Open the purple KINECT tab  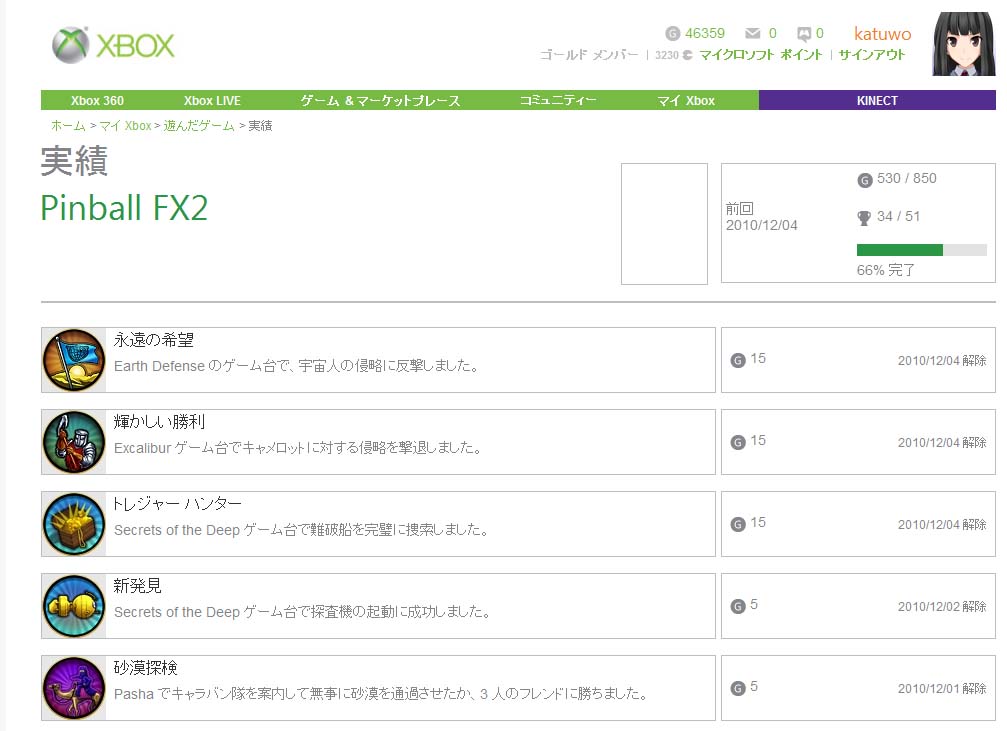pyautogui.click(x=877, y=100)
